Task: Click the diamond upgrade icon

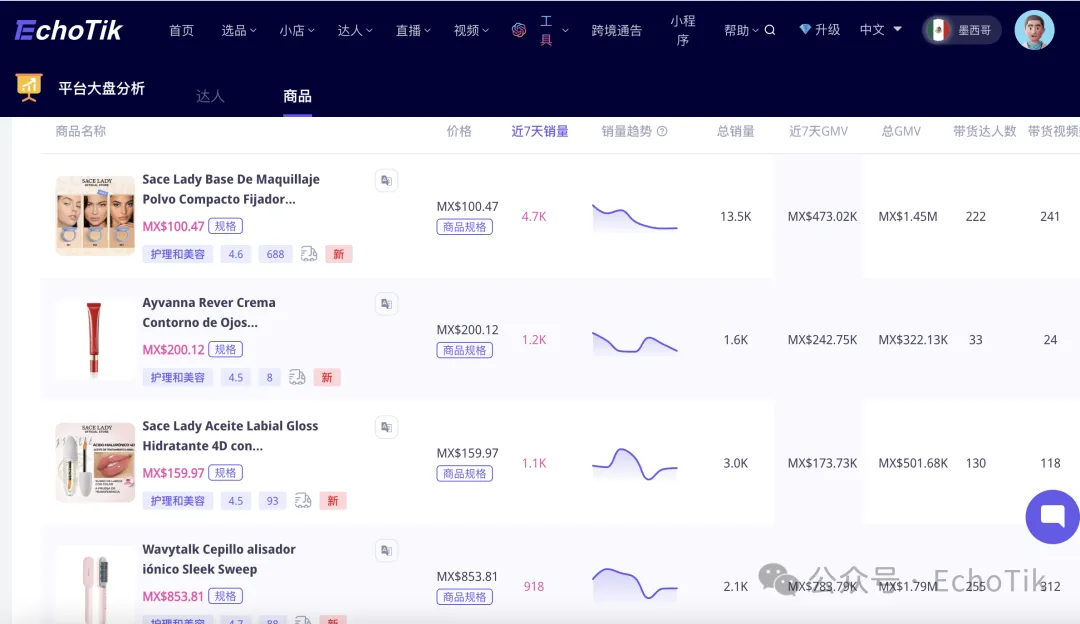Action: coord(804,29)
